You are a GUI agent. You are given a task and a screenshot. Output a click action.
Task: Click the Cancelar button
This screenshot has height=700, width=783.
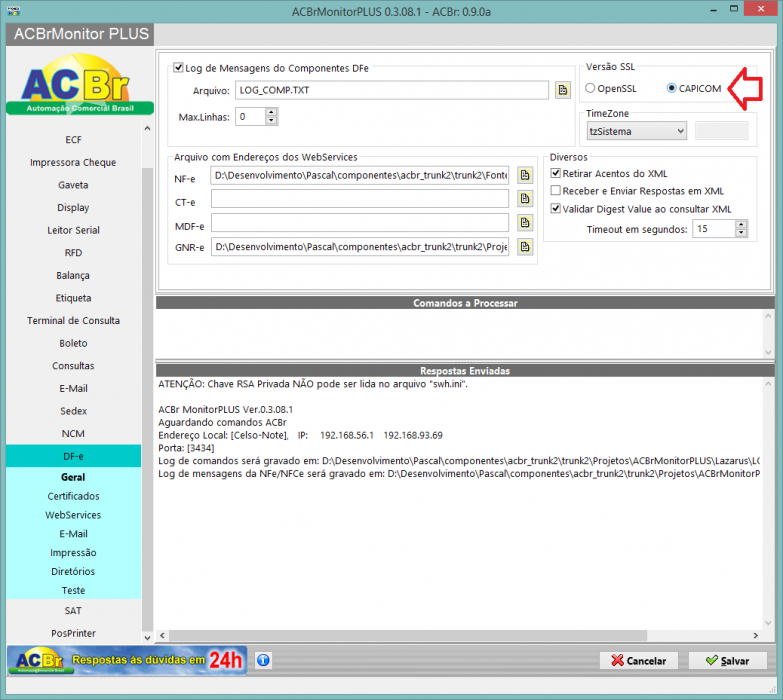(x=639, y=661)
